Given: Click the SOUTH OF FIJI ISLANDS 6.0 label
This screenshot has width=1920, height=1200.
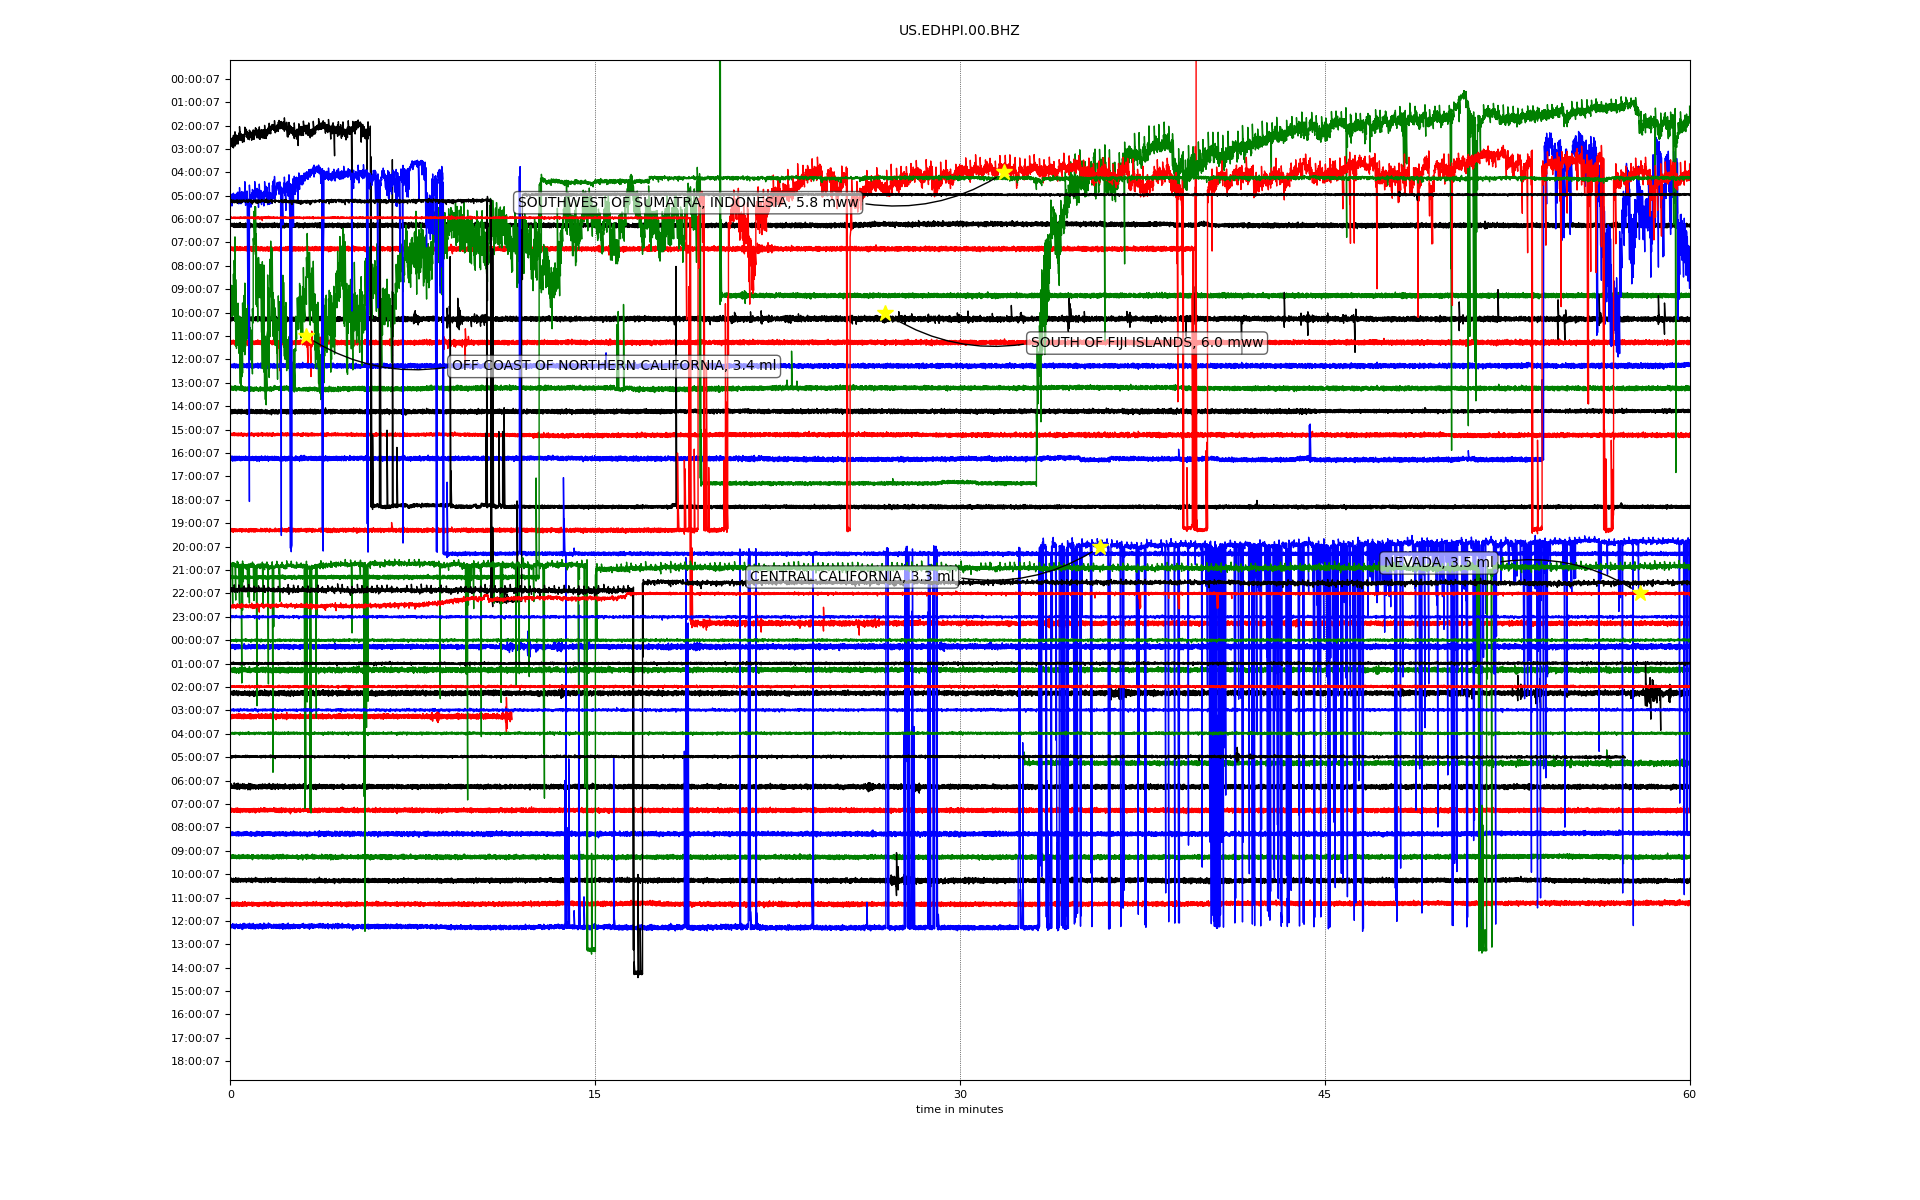Looking at the screenshot, I should 1147,343.
